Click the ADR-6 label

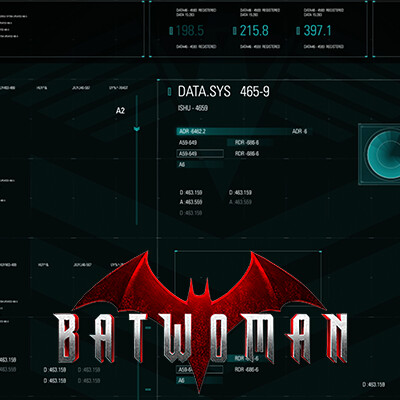pos(299,131)
